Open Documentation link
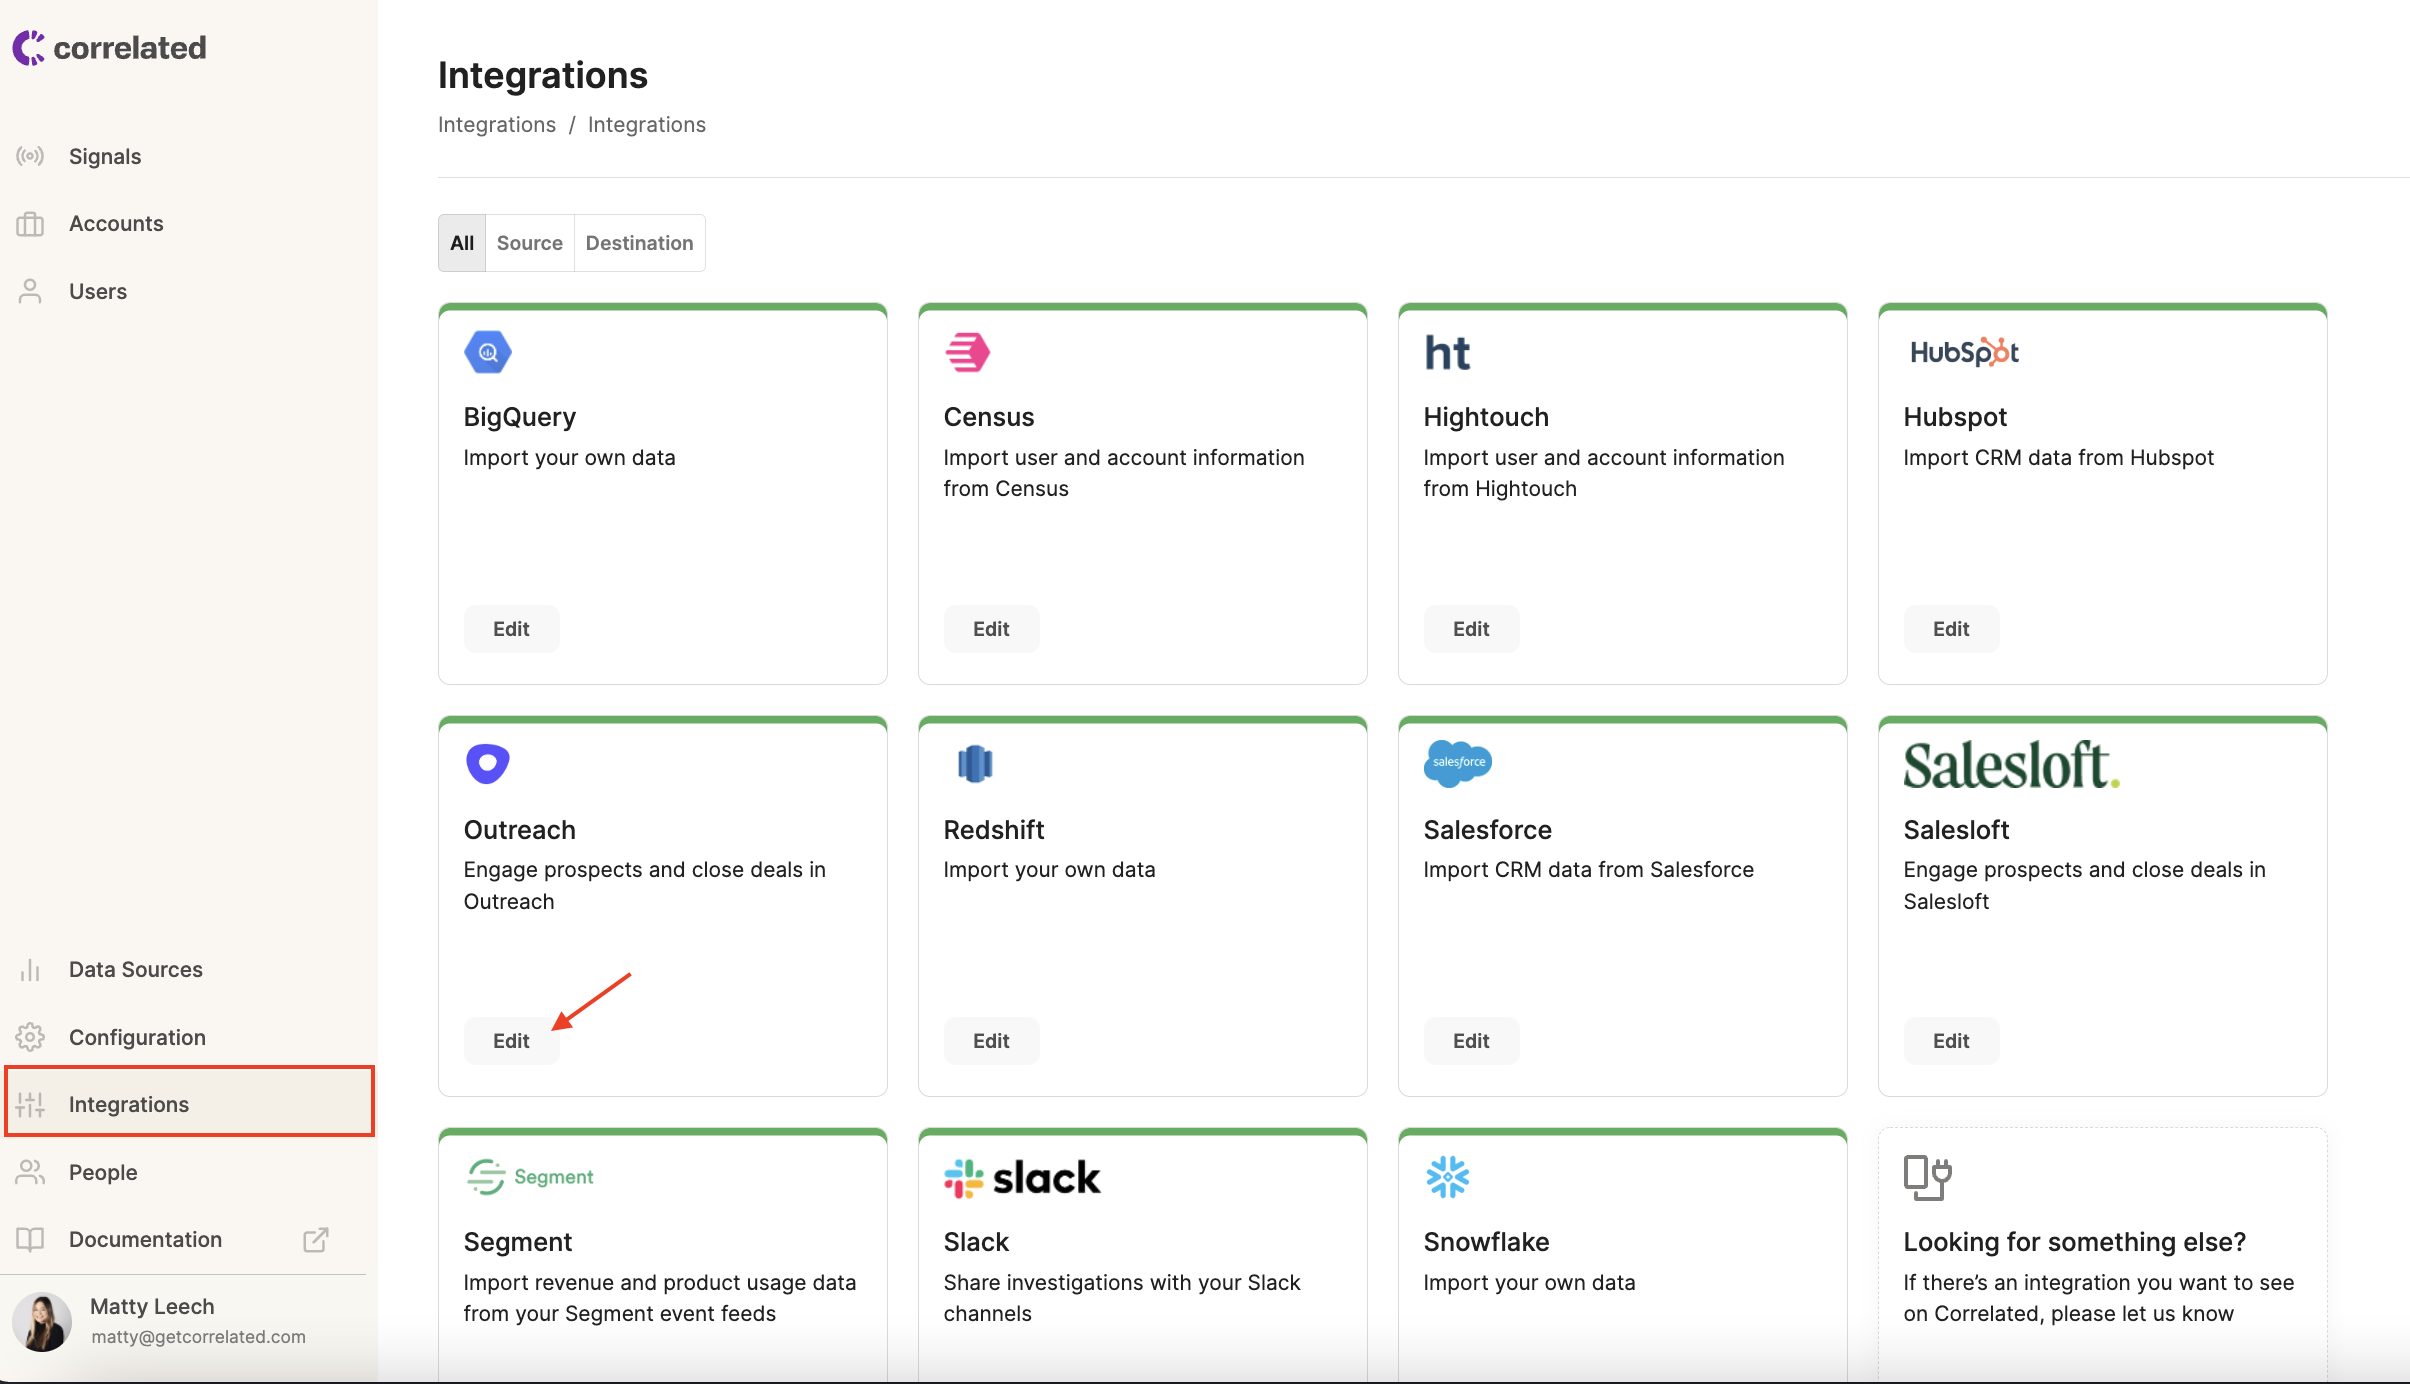The height and width of the screenshot is (1384, 2410). click(x=145, y=1239)
